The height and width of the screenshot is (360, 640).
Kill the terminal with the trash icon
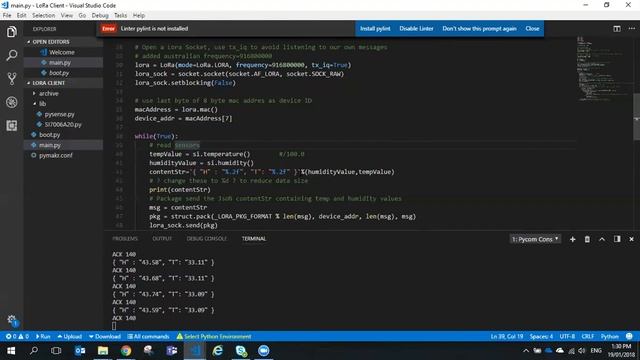coord(587,239)
